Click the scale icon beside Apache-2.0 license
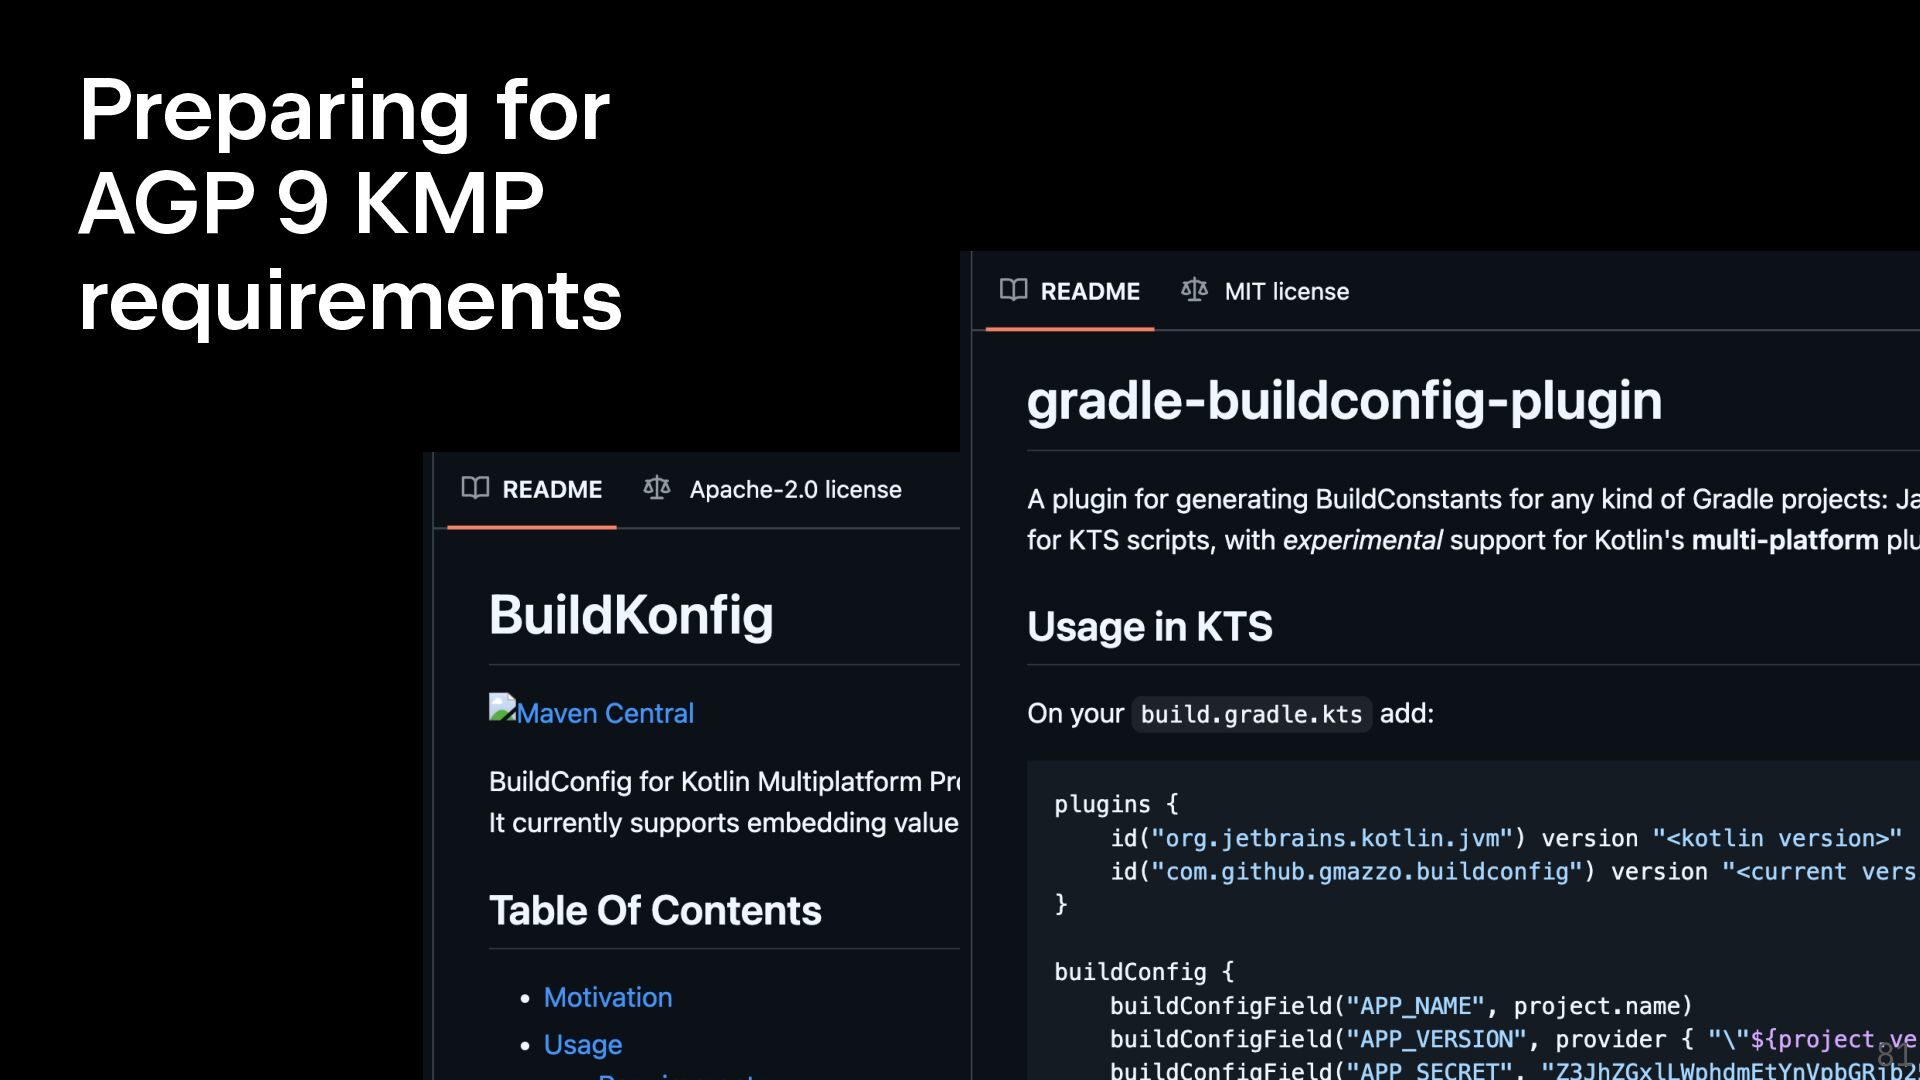 657,488
